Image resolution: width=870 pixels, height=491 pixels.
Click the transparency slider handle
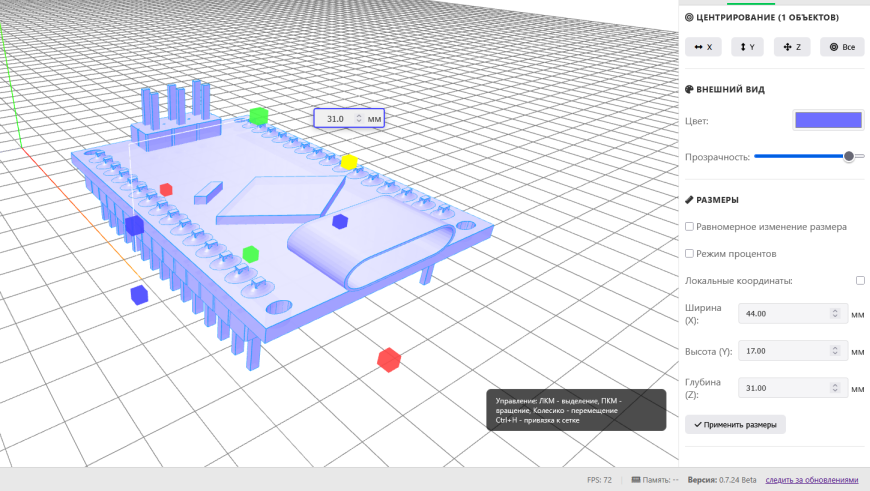click(848, 156)
